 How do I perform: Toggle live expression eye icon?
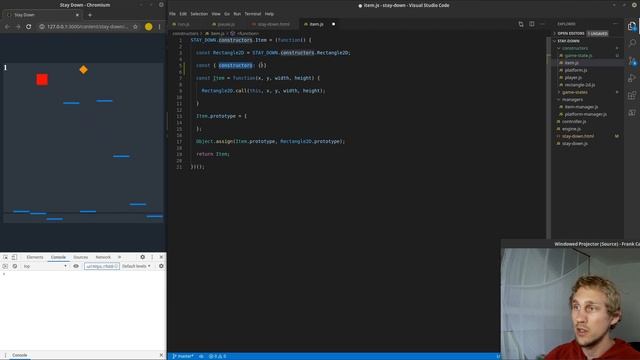pyautogui.click(x=76, y=266)
